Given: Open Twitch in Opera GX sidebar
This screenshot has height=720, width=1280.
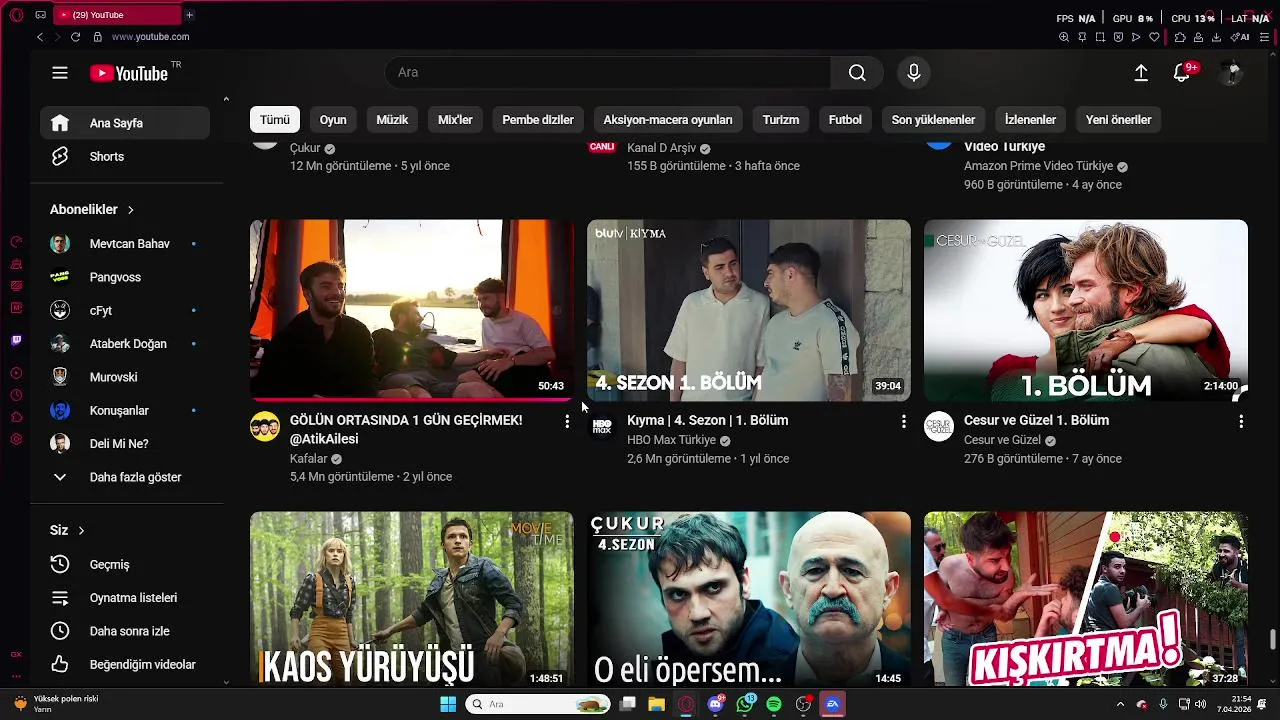Looking at the screenshot, I should [x=16, y=341].
